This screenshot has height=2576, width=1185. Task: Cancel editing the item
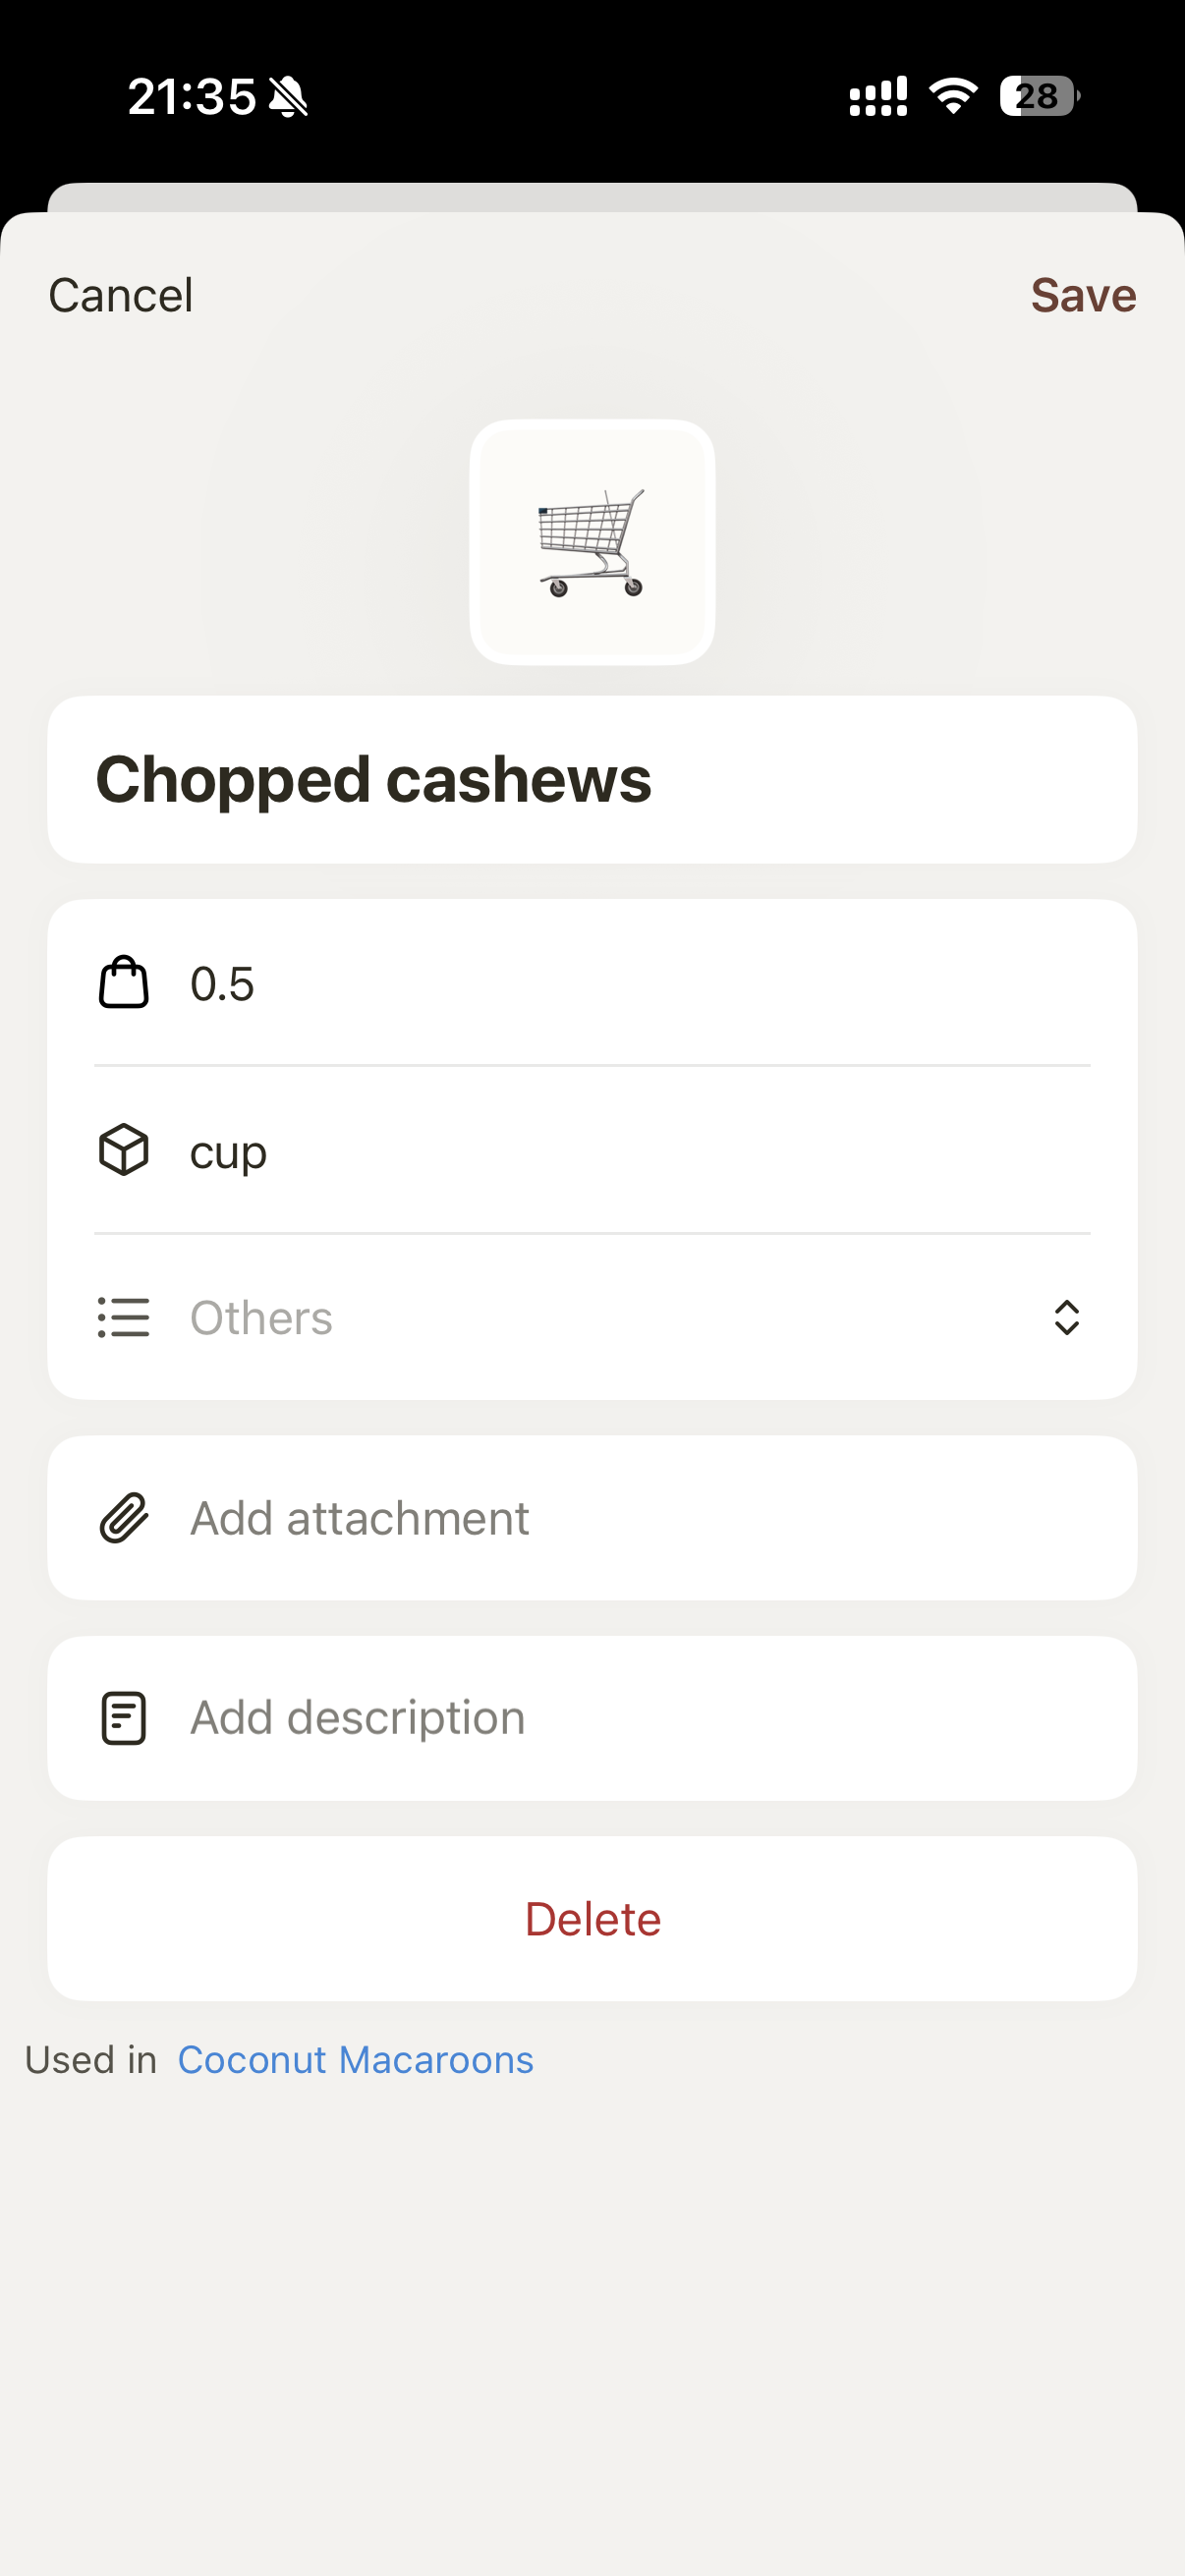tap(121, 295)
